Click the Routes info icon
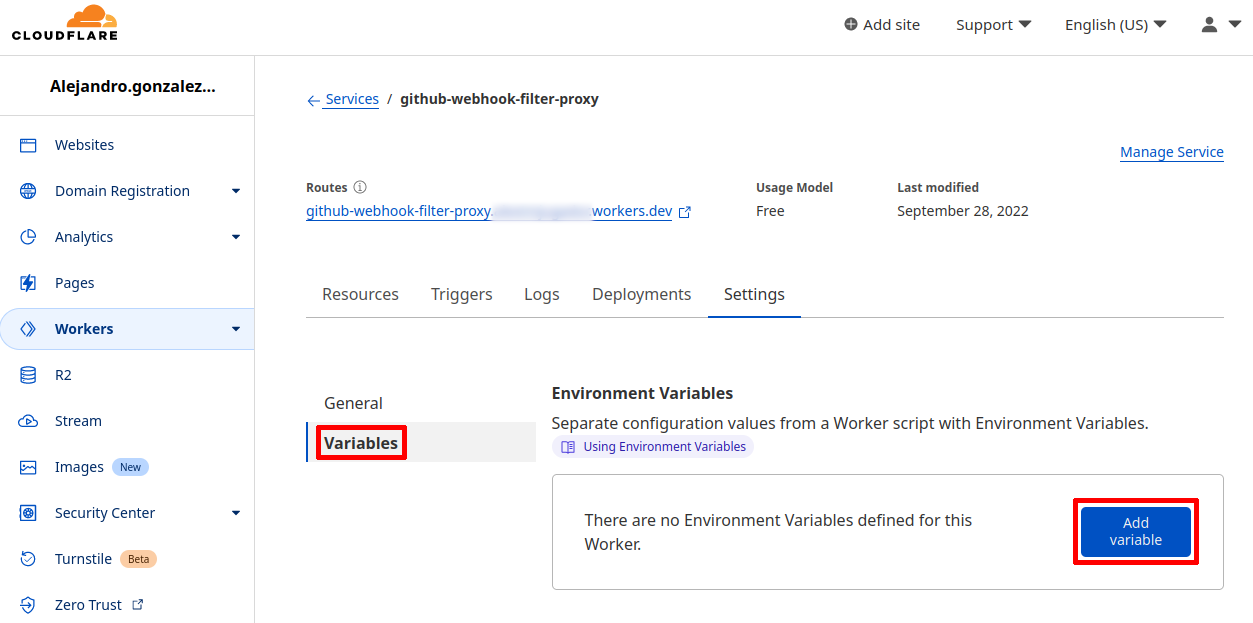Image resolution: width=1253 pixels, height=623 pixels. click(x=360, y=187)
